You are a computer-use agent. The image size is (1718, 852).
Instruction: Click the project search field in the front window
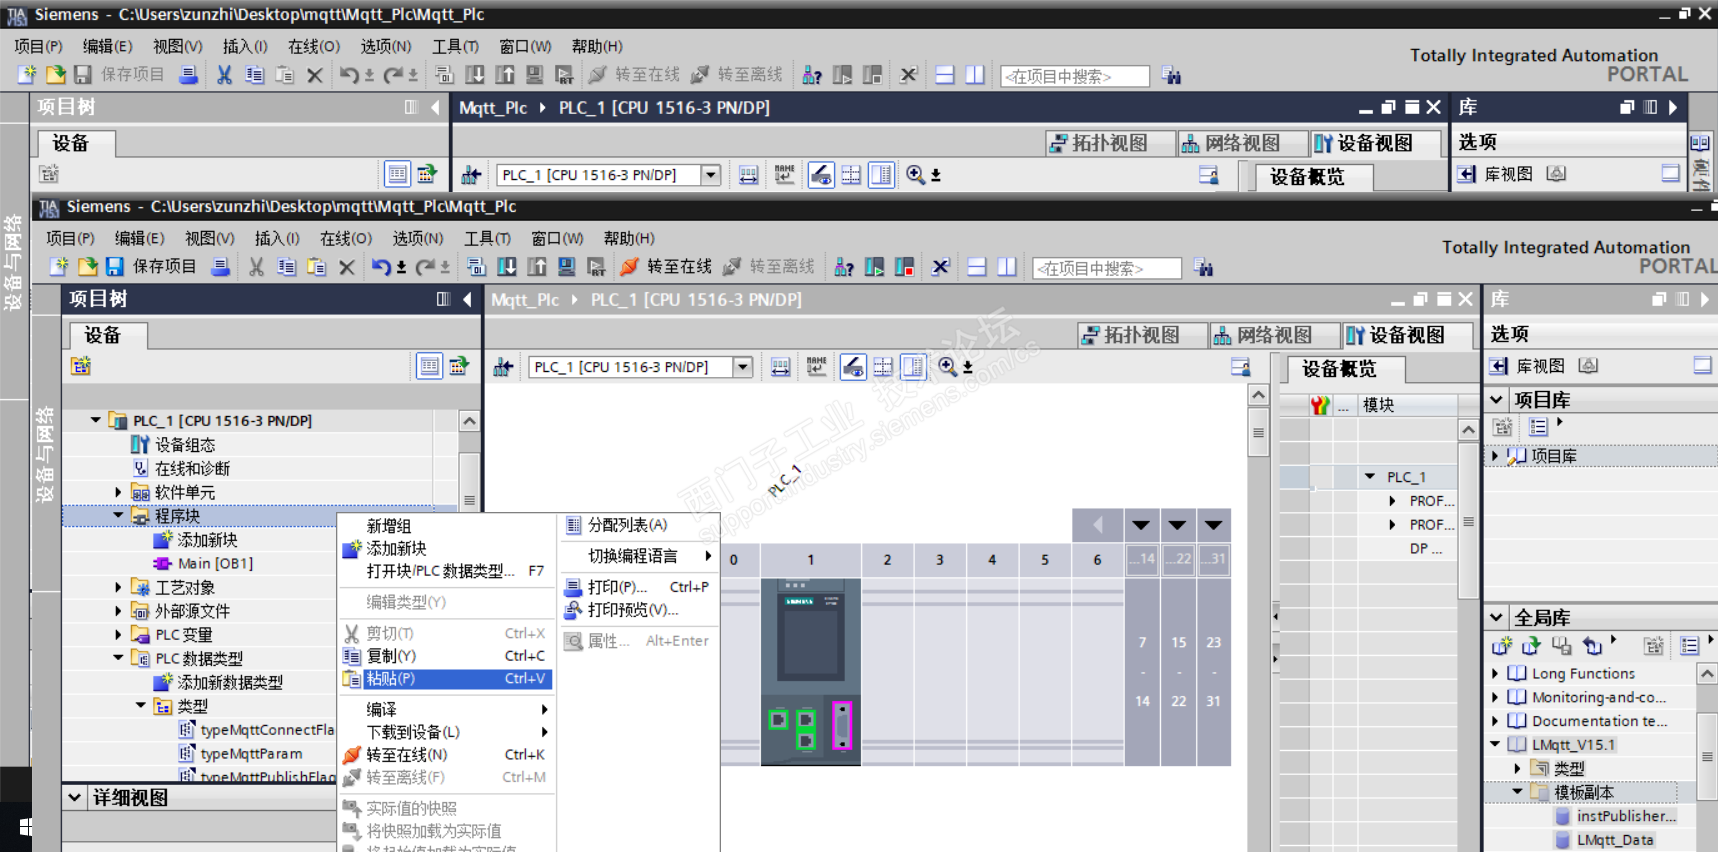click(1107, 268)
